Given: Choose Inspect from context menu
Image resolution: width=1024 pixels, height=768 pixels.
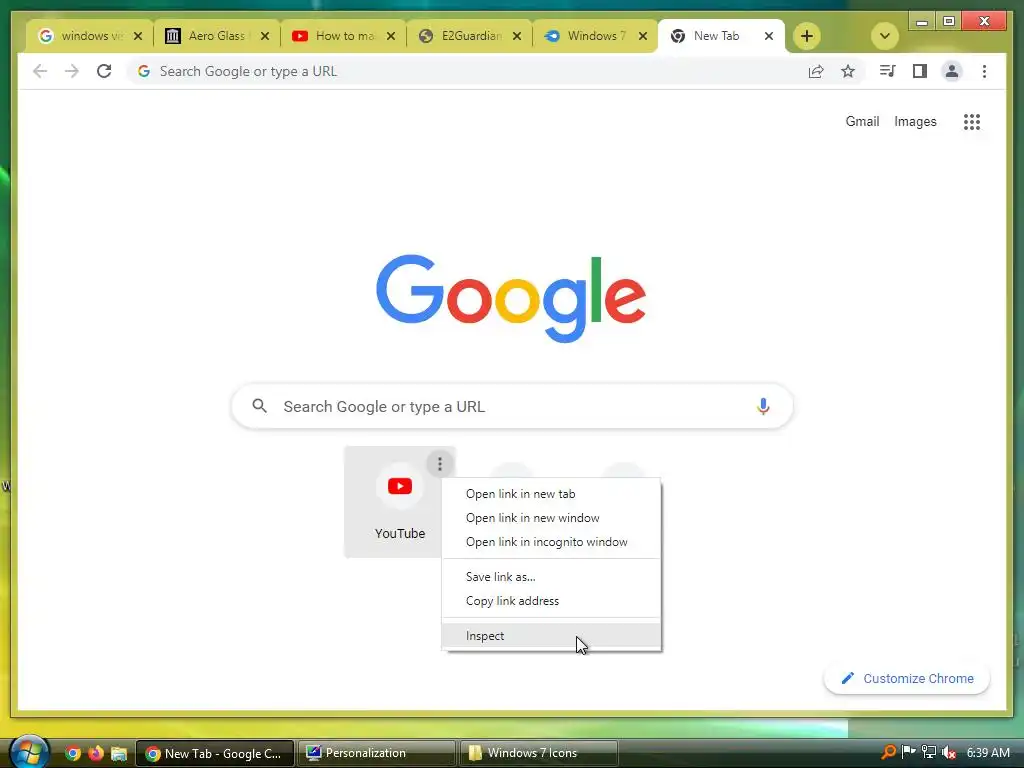Looking at the screenshot, I should [x=551, y=635].
